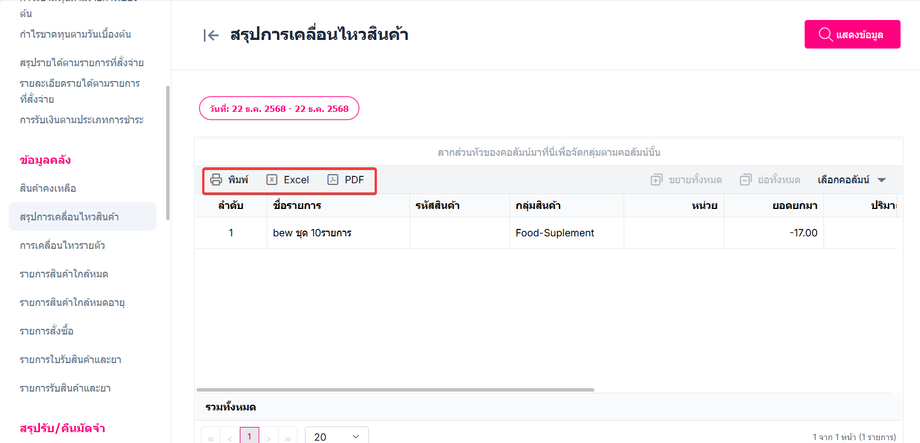920x443 pixels.
Task: Click the รวมทั้งหมด summary row
Action: coord(548,407)
